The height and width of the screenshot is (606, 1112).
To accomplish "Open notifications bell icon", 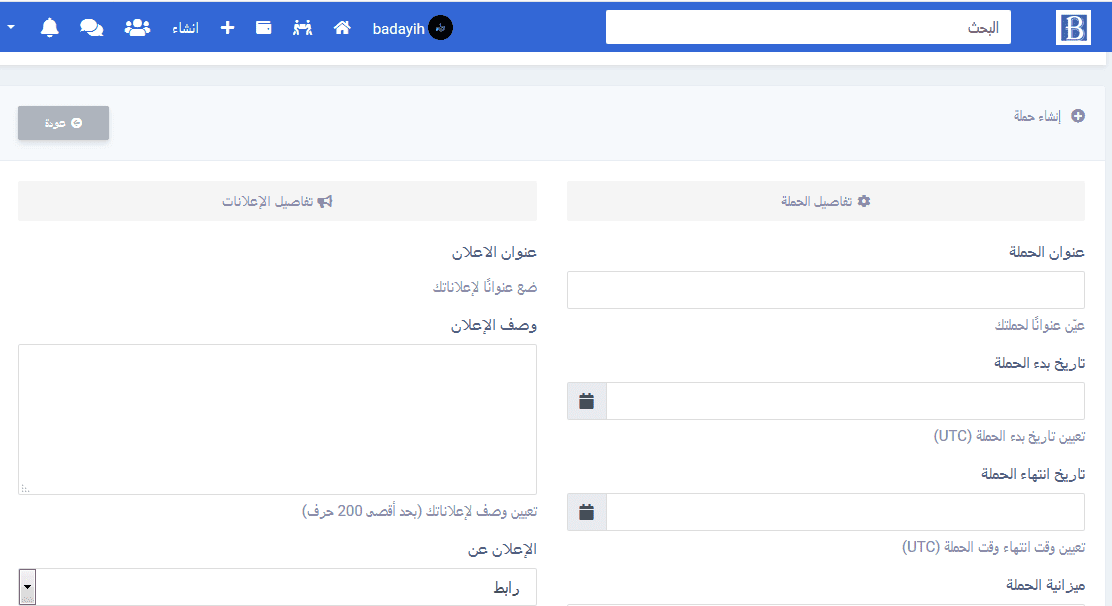I will tap(50, 28).
